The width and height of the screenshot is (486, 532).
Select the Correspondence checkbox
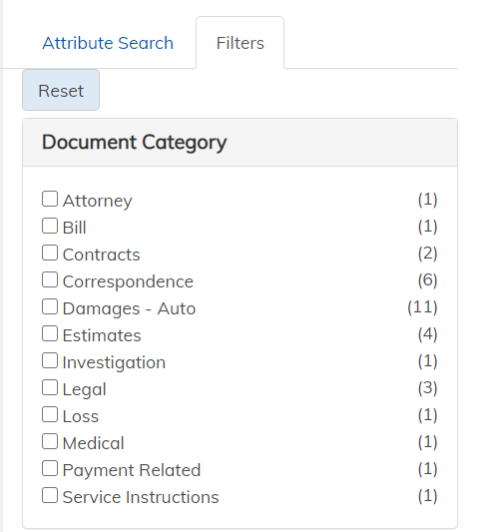[x=50, y=280]
